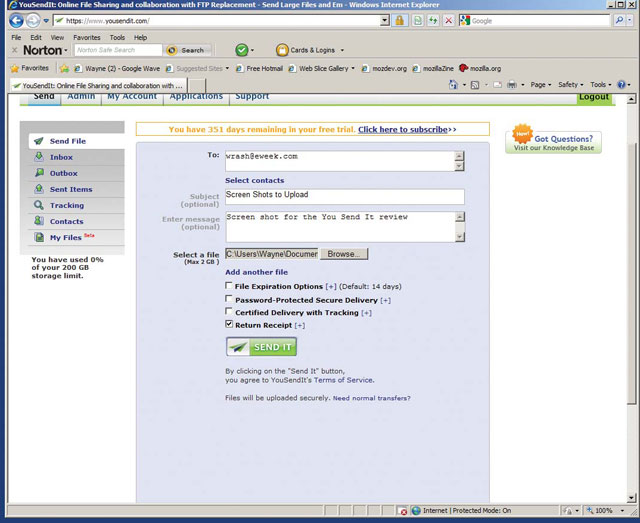This screenshot has height=523, width=640.
Task: Click the Got Questions Knowledge Base badge
Action: pyautogui.click(x=553, y=140)
